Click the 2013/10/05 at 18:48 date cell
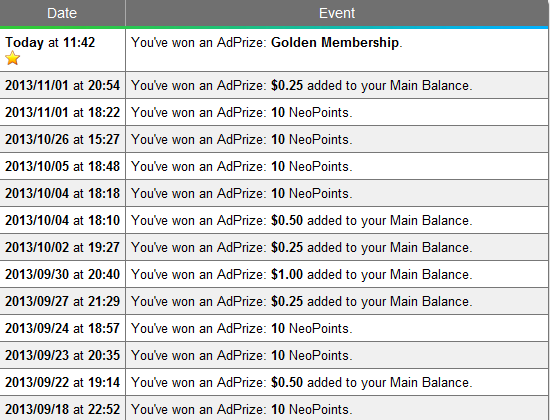 pyautogui.click(x=62, y=166)
